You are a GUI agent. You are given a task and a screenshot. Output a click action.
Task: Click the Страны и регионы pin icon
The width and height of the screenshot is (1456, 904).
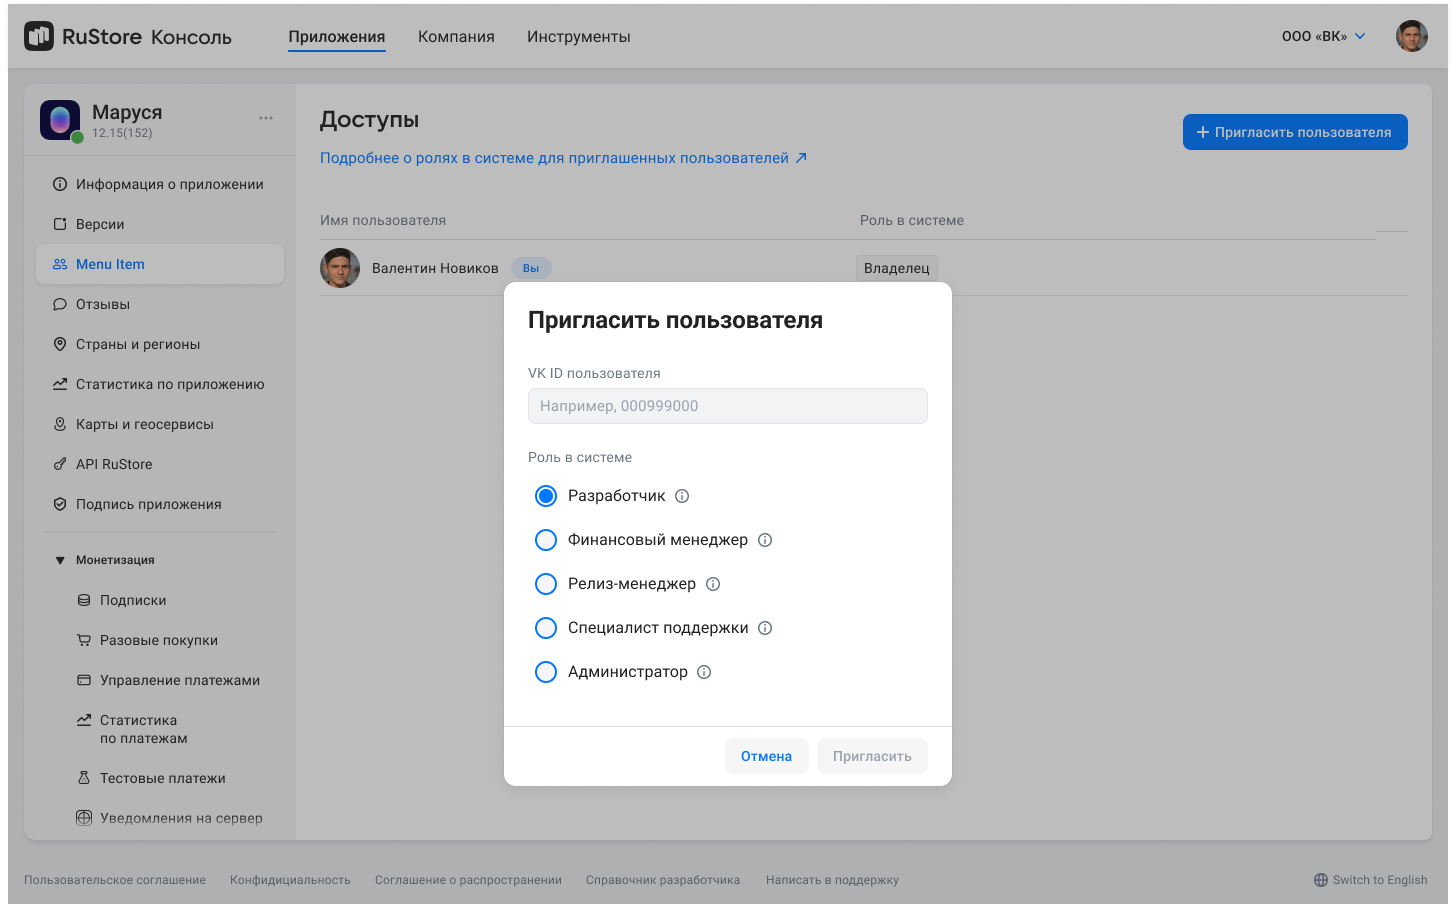pyautogui.click(x=60, y=344)
